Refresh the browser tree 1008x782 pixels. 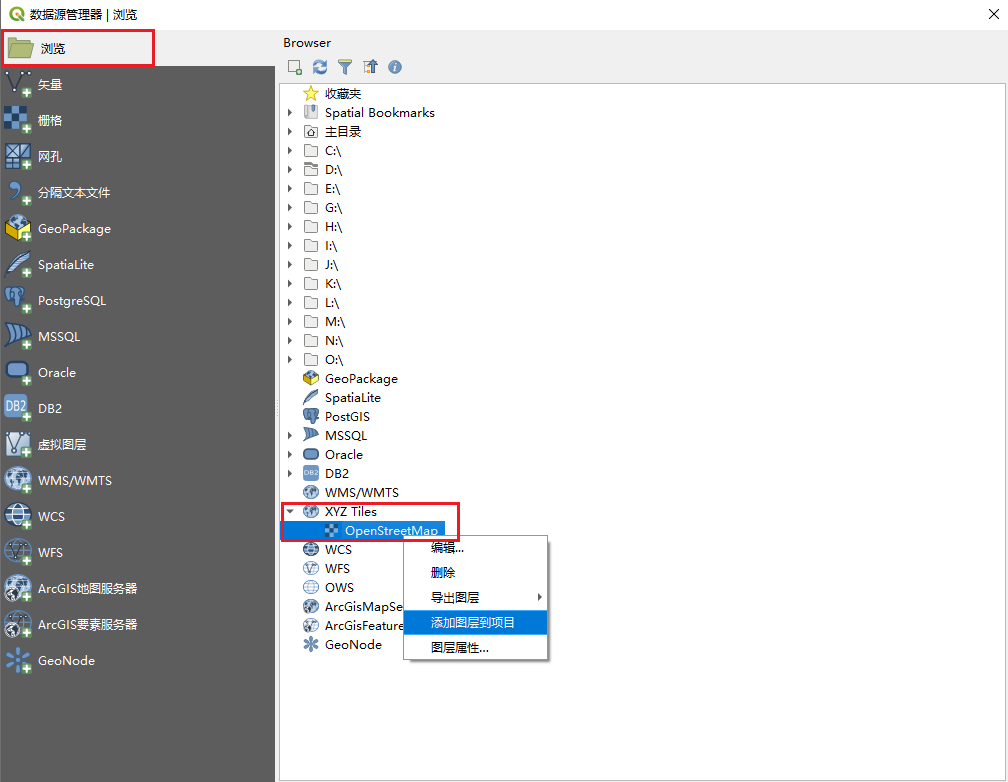click(x=320, y=67)
